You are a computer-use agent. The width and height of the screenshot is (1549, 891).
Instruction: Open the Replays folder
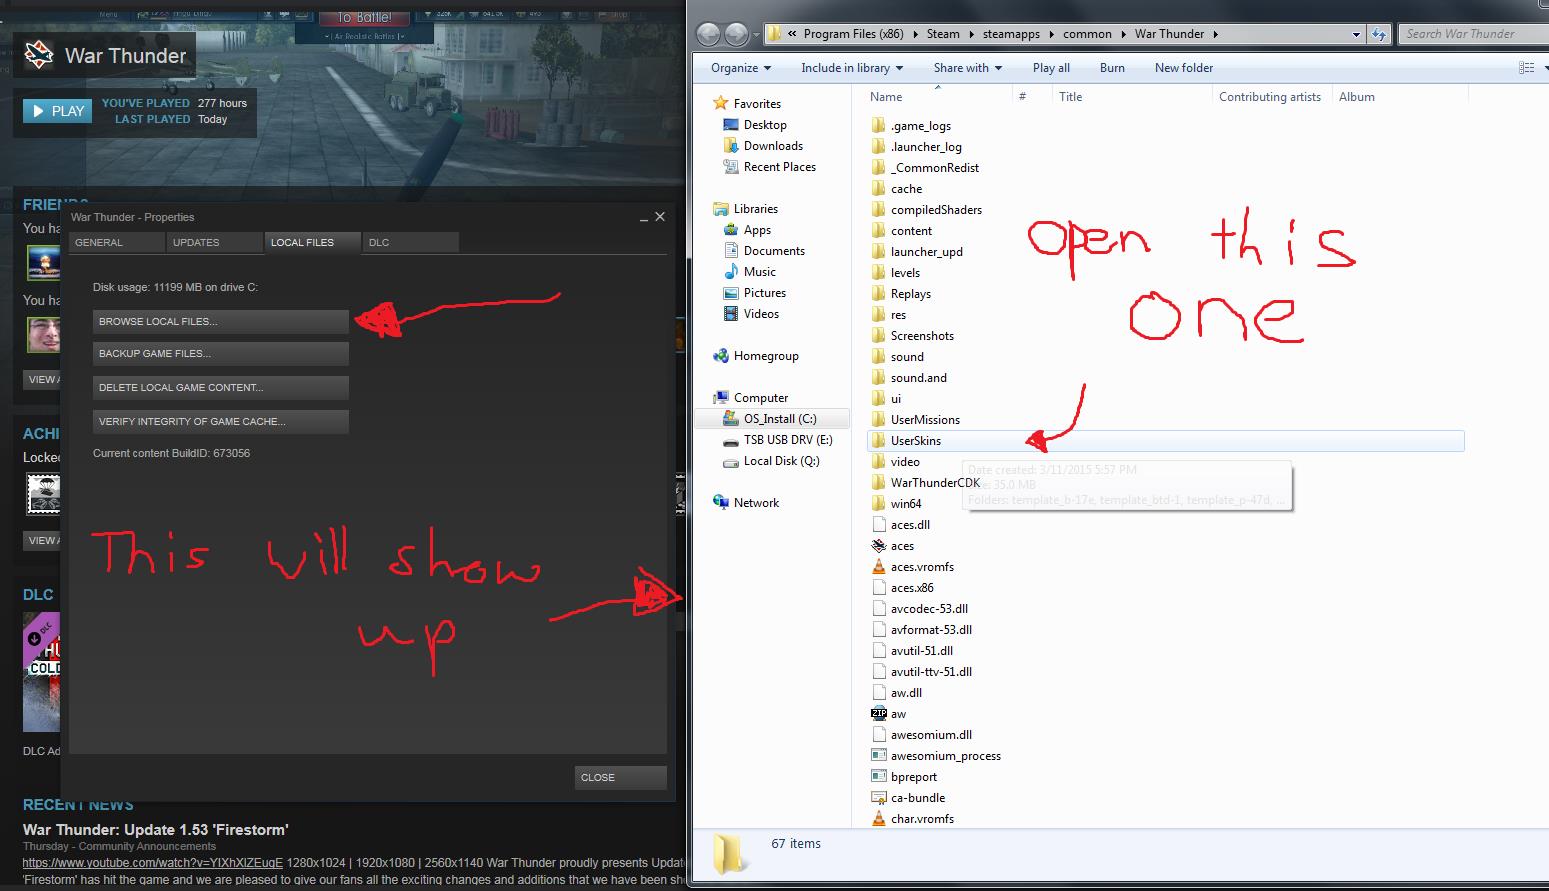910,294
